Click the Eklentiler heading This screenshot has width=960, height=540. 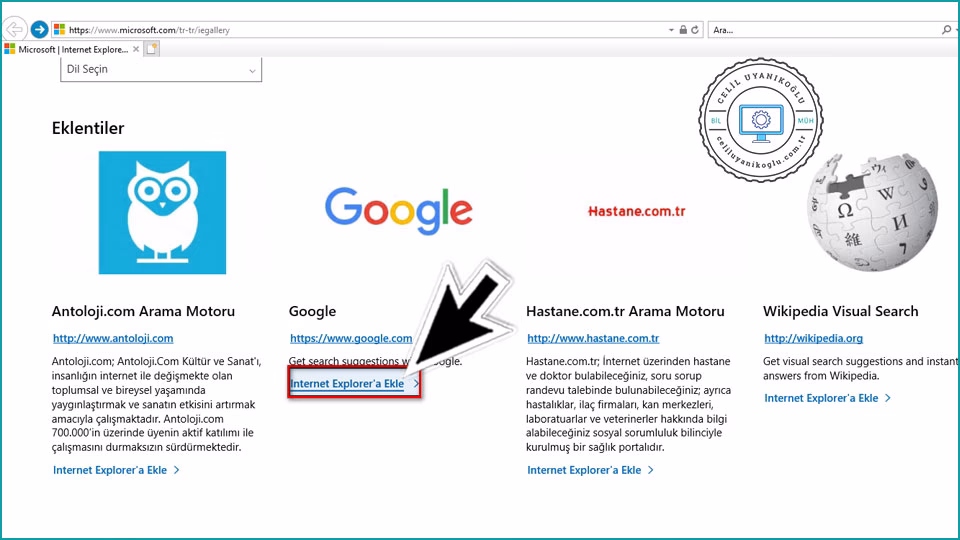point(88,128)
